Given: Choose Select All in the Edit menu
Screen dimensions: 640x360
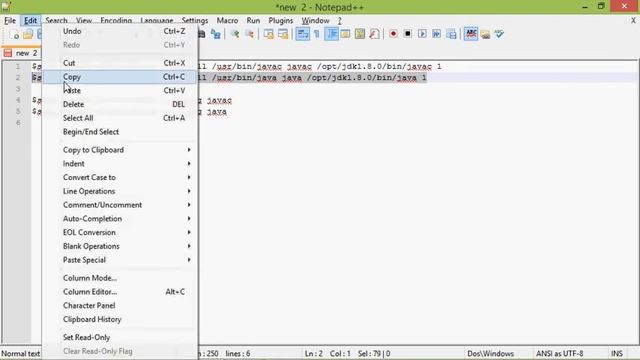Looking at the screenshot, I should 120,118.
